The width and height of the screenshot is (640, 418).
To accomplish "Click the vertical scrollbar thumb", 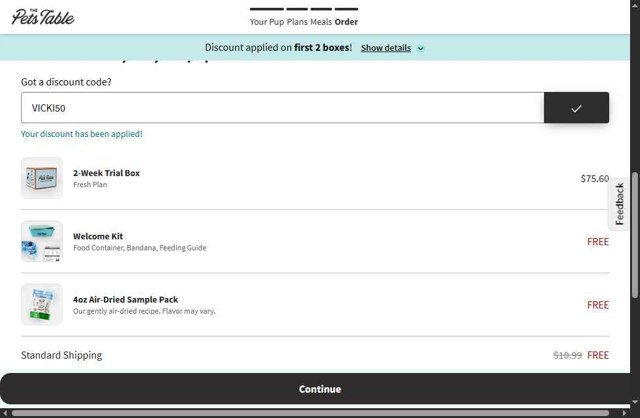I will coord(635,235).
